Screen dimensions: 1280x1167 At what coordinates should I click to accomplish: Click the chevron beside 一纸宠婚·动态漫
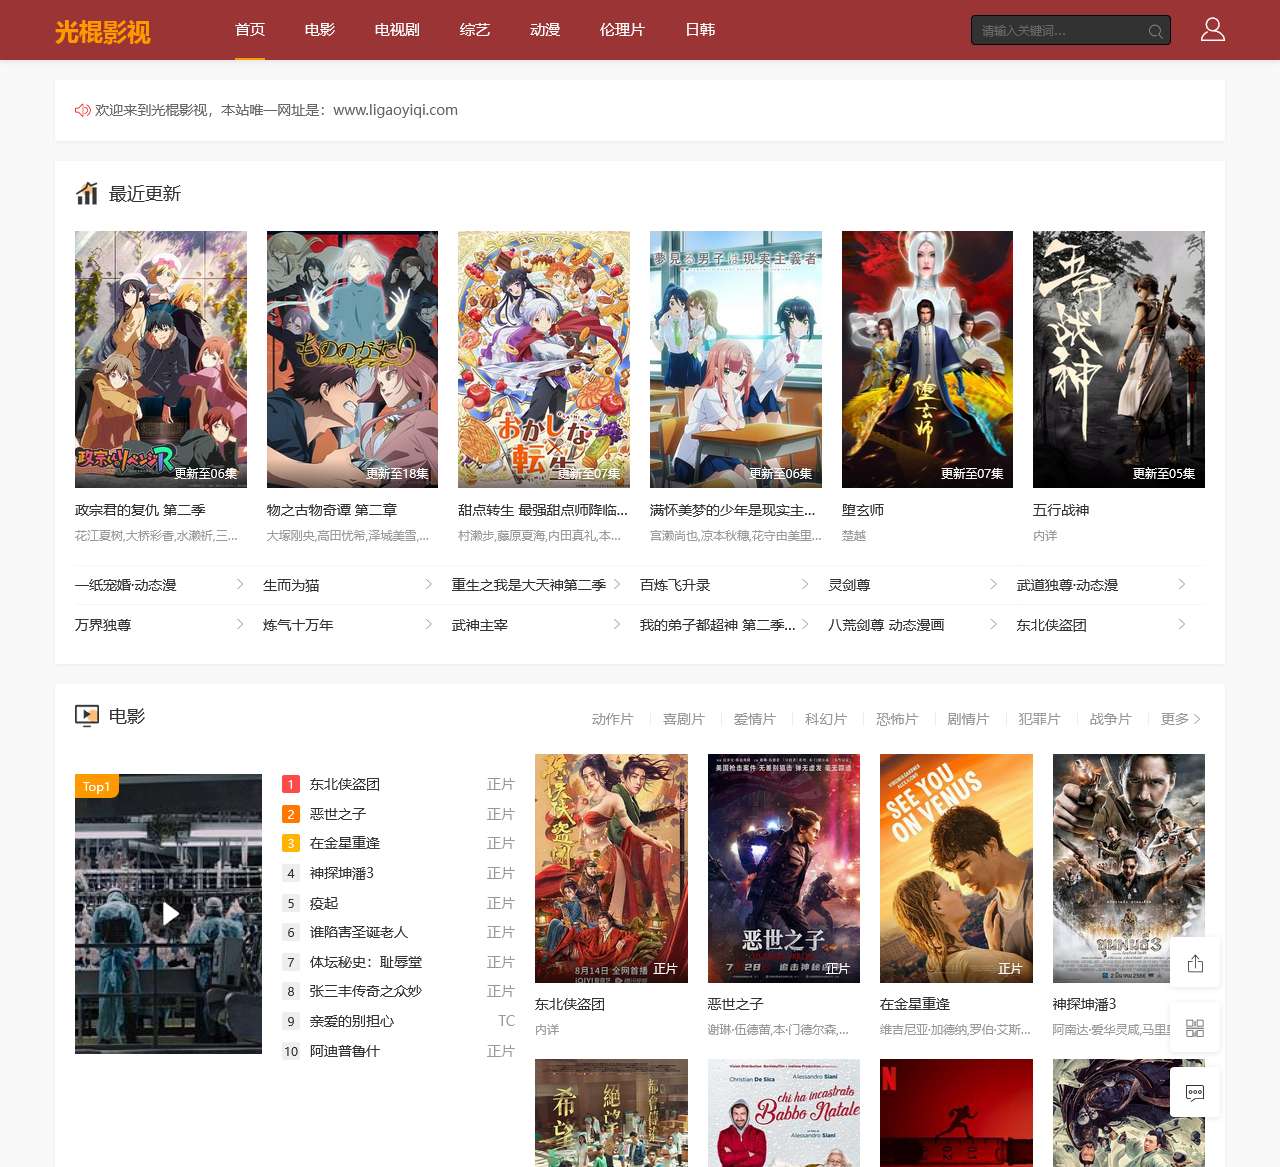pos(240,584)
